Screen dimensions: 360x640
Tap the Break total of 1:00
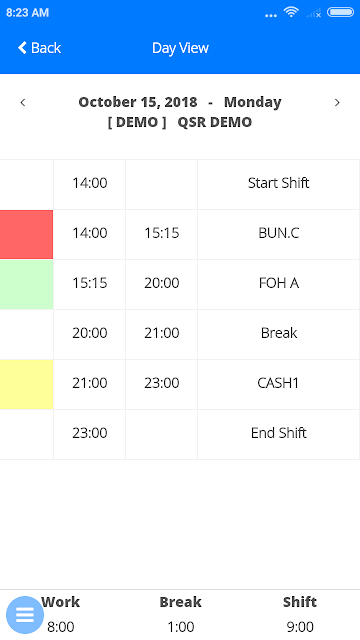180,627
